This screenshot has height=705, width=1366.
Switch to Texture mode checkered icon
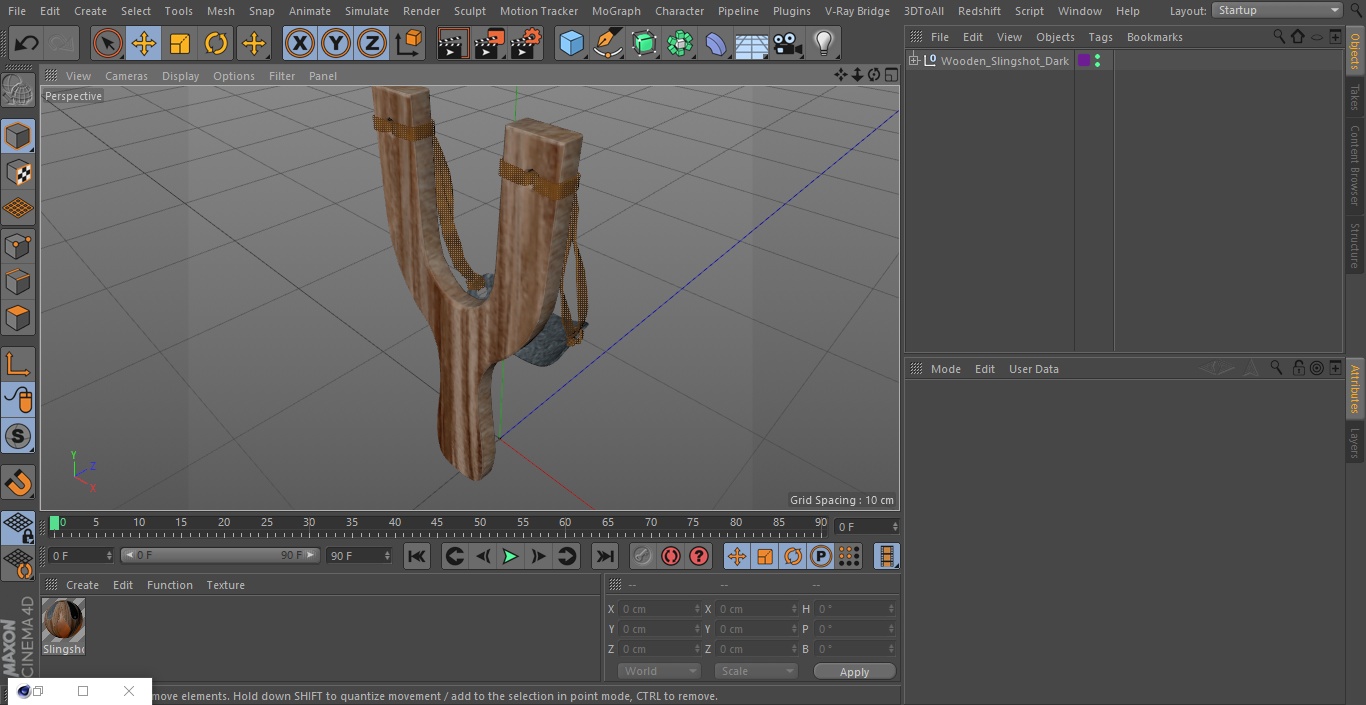pos(18,172)
